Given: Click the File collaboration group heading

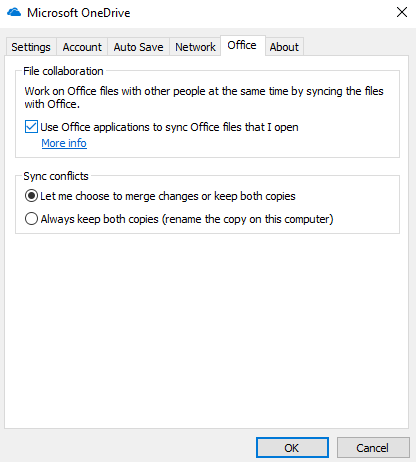Looking at the screenshot, I should click(63, 71).
